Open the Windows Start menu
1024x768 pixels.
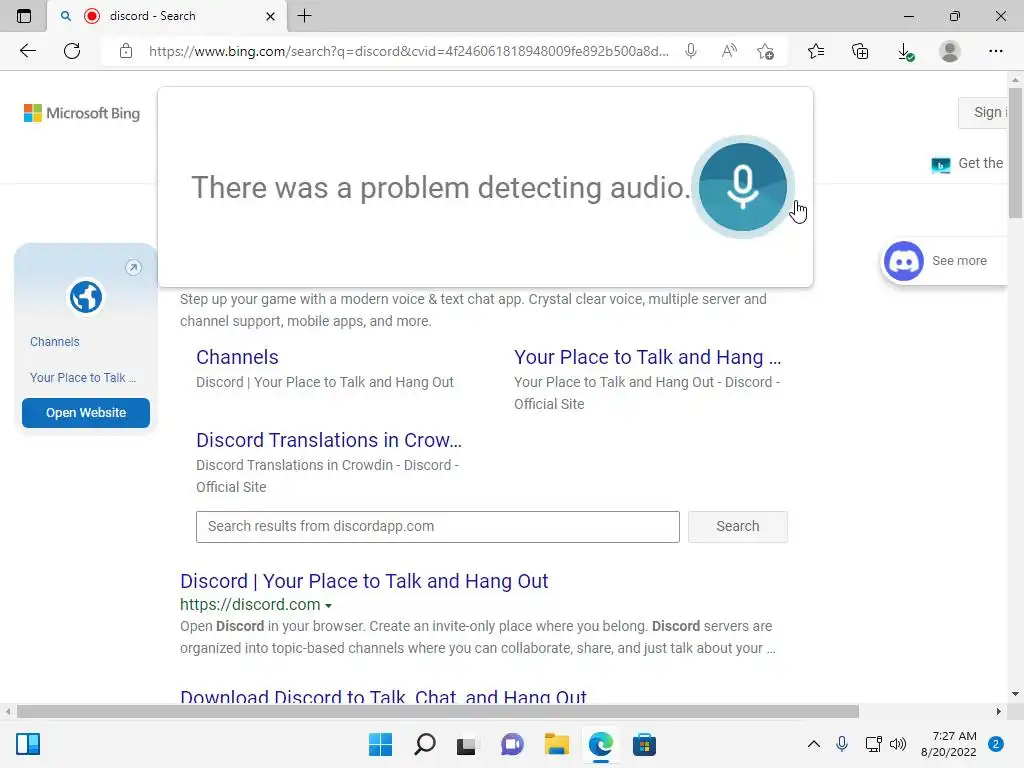click(x=380, y=744)
